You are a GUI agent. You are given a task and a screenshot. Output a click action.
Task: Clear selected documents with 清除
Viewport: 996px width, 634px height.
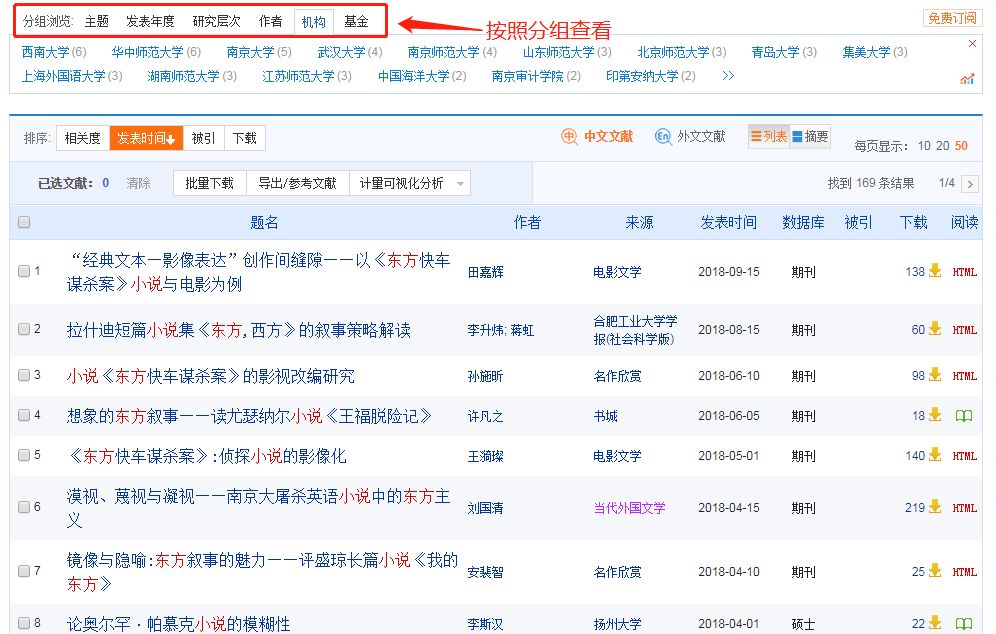click(x=138, y=184)
